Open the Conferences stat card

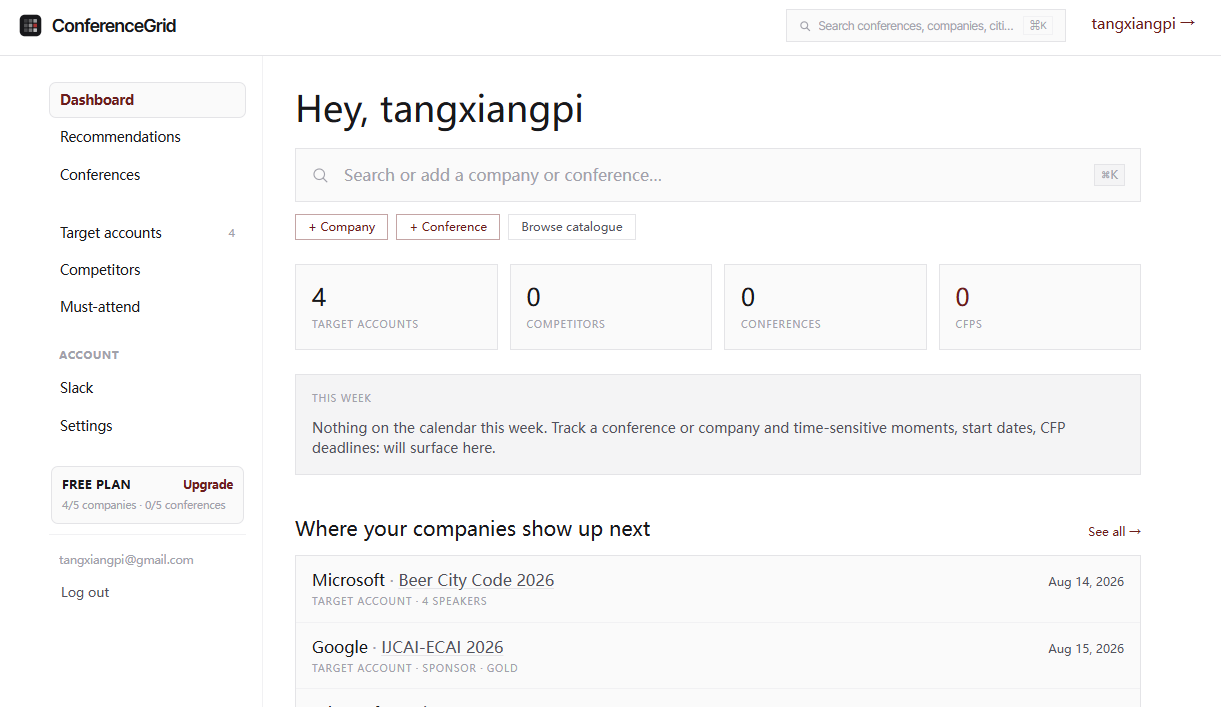click(x=825, y=307)
